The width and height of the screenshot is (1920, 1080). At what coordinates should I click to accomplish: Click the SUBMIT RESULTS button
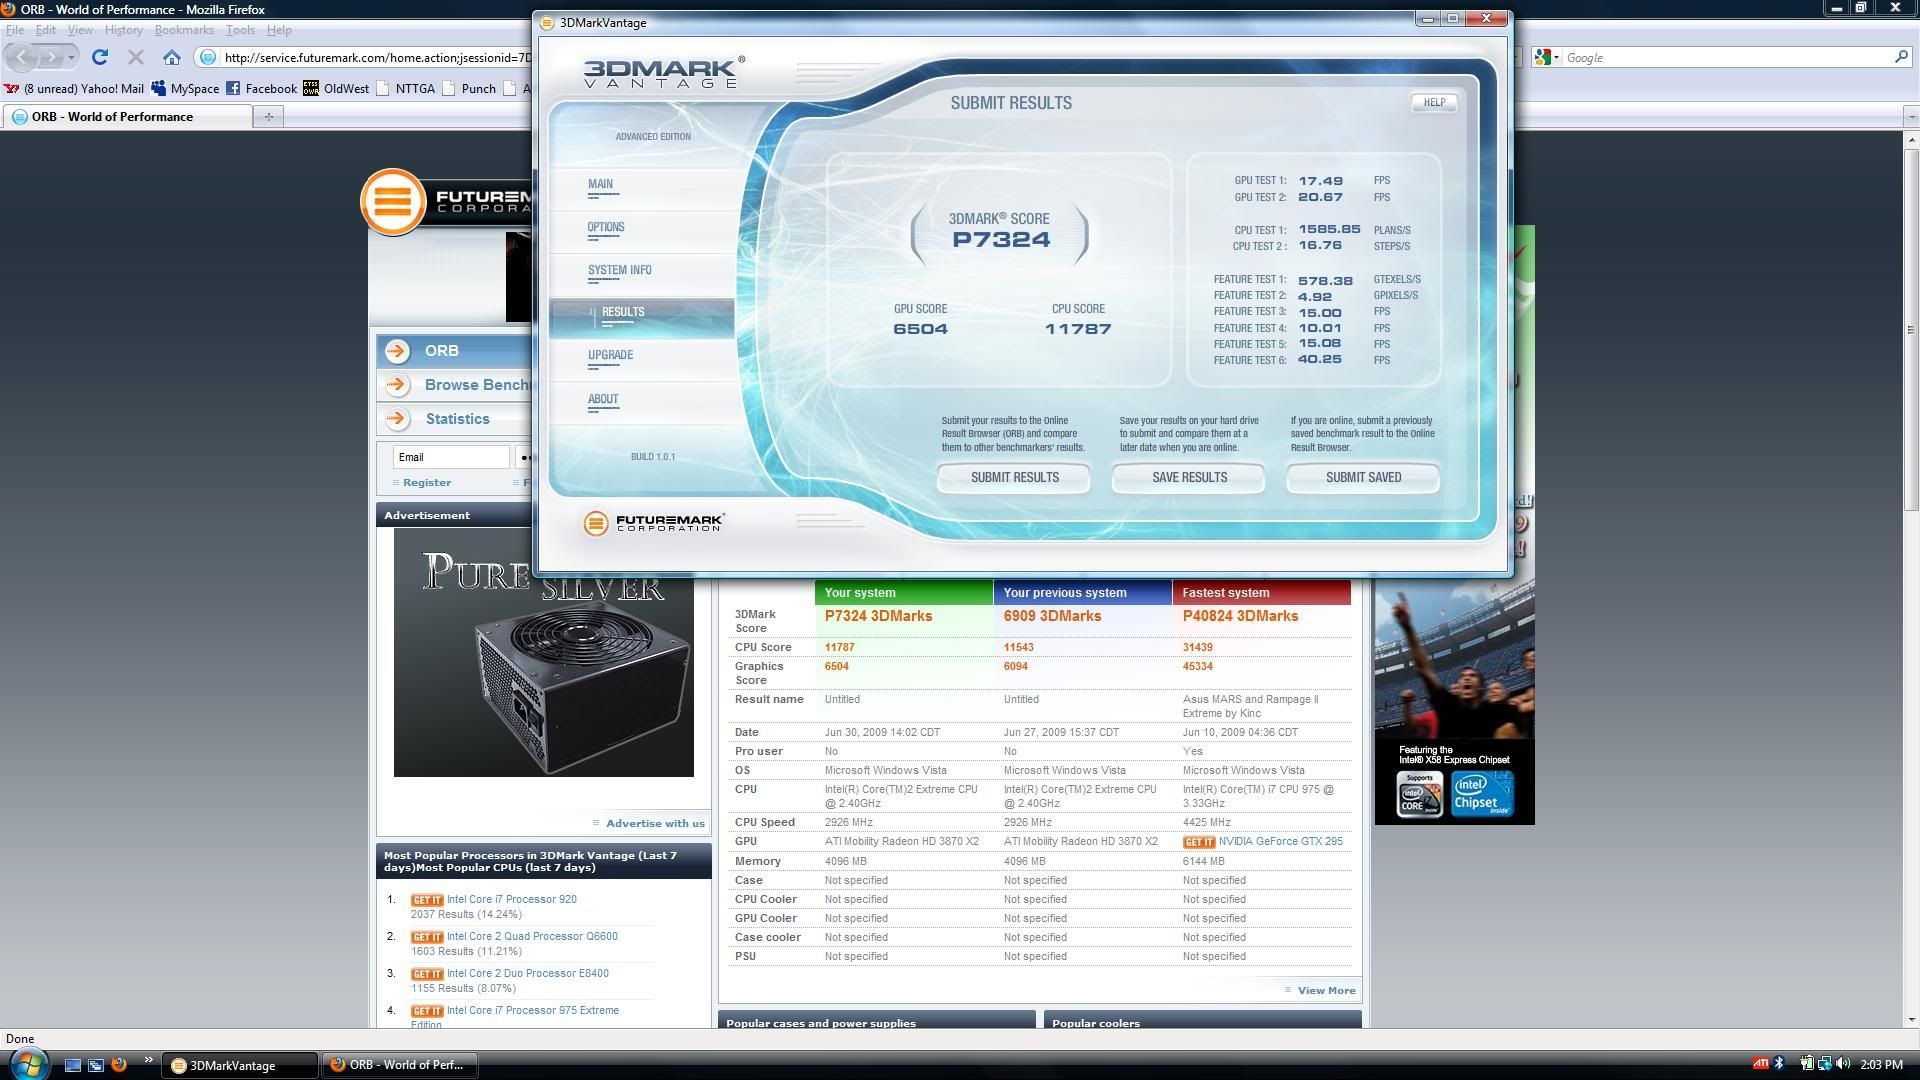coord(1014,478)
